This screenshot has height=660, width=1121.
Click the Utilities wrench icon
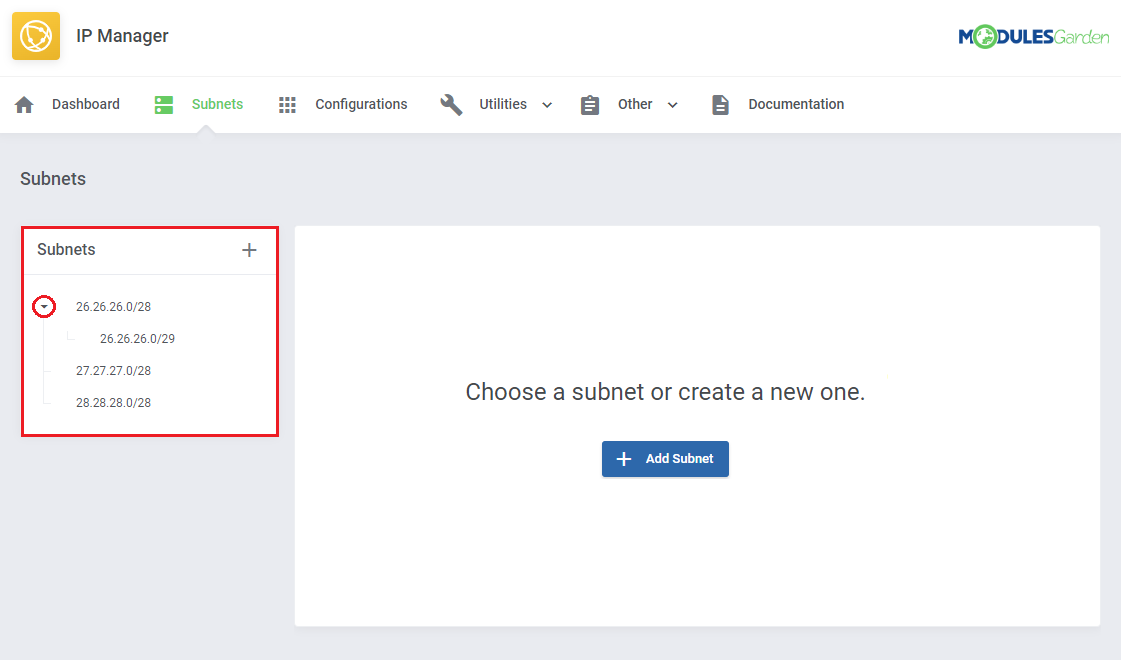click(x=451, y=104)
